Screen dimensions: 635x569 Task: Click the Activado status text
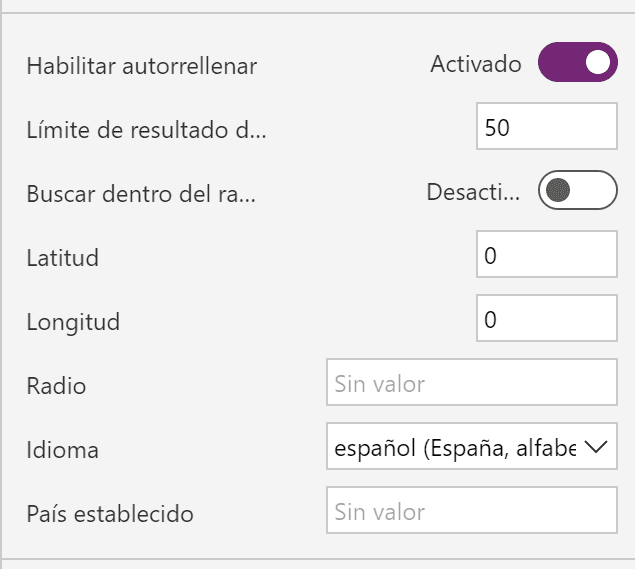tap(476, 64)
